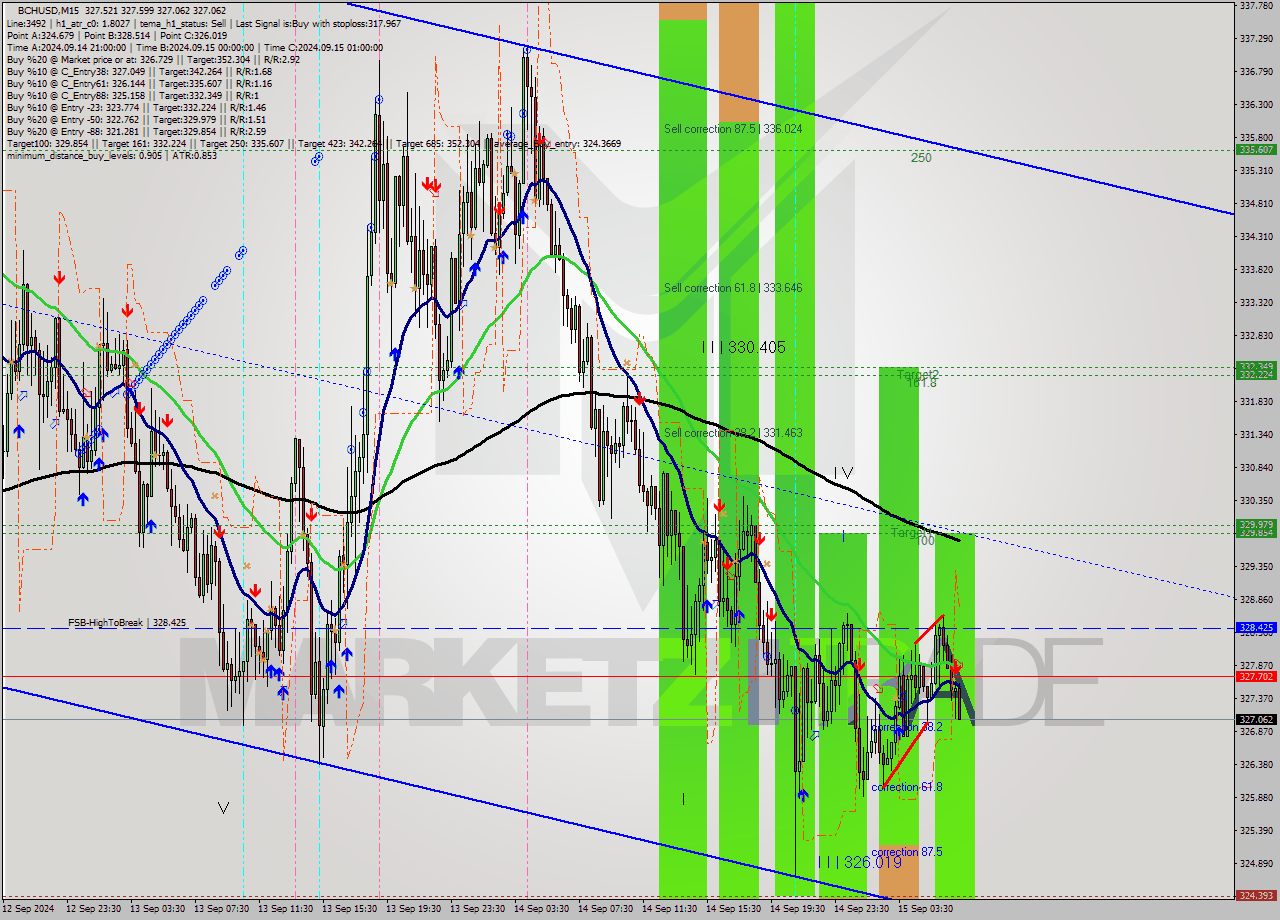Image resolution: width=1280 pixels, height=920 pixels.
Task: Click the green '250' target label
Action: (921, 158)
